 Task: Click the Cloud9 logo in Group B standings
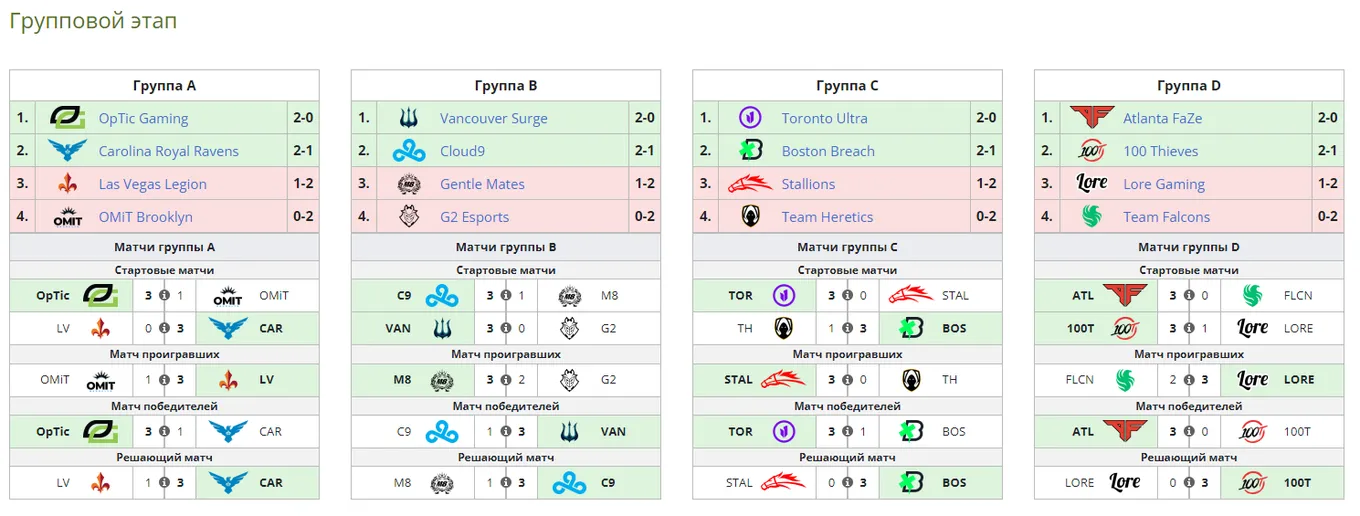pos(409,151)
